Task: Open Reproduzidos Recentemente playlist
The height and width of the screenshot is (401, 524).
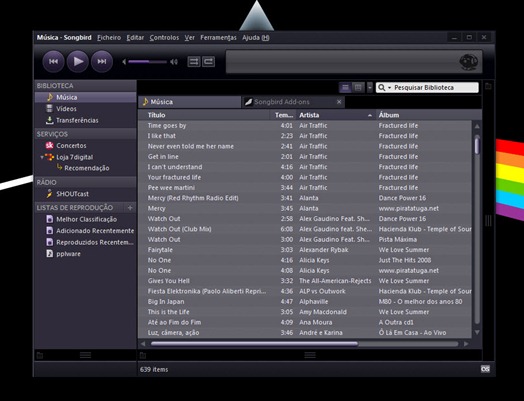Action: (86, 242)
